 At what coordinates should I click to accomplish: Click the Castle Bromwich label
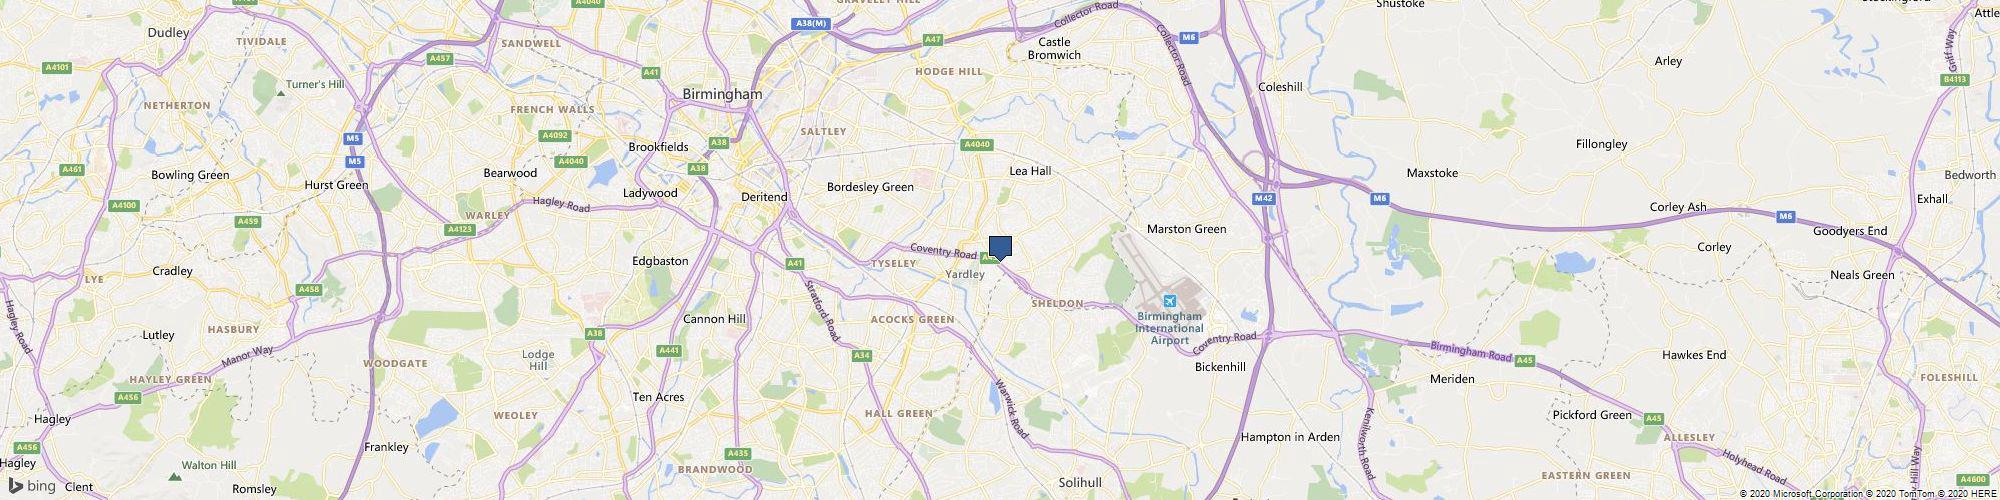click(x=1055, y=48)
